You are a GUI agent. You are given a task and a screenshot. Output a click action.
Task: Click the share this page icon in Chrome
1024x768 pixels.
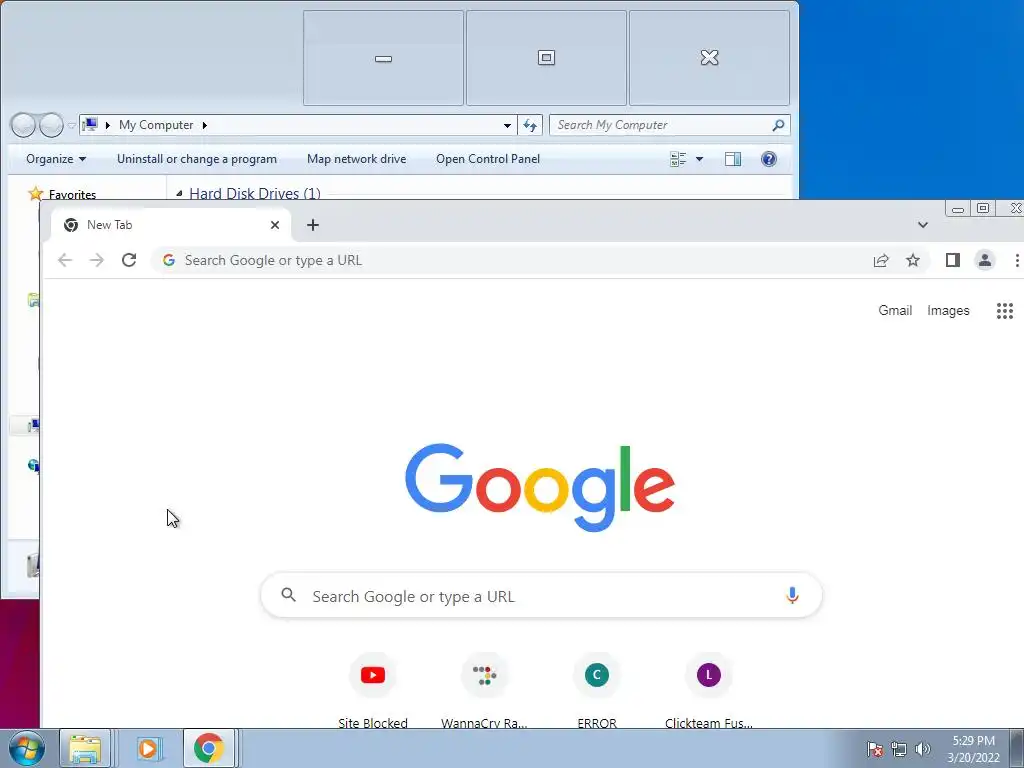pyautogui.click(x=881, y=260)
